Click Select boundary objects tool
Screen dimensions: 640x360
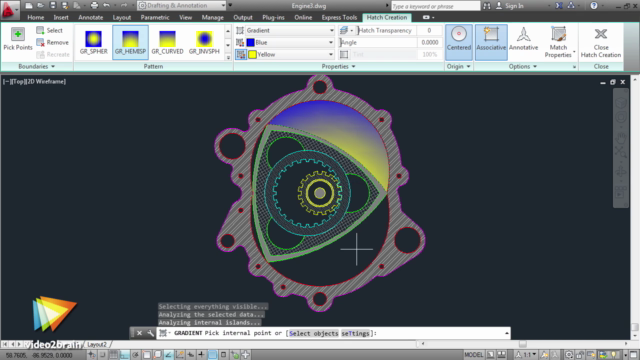(x=49, y=30)
